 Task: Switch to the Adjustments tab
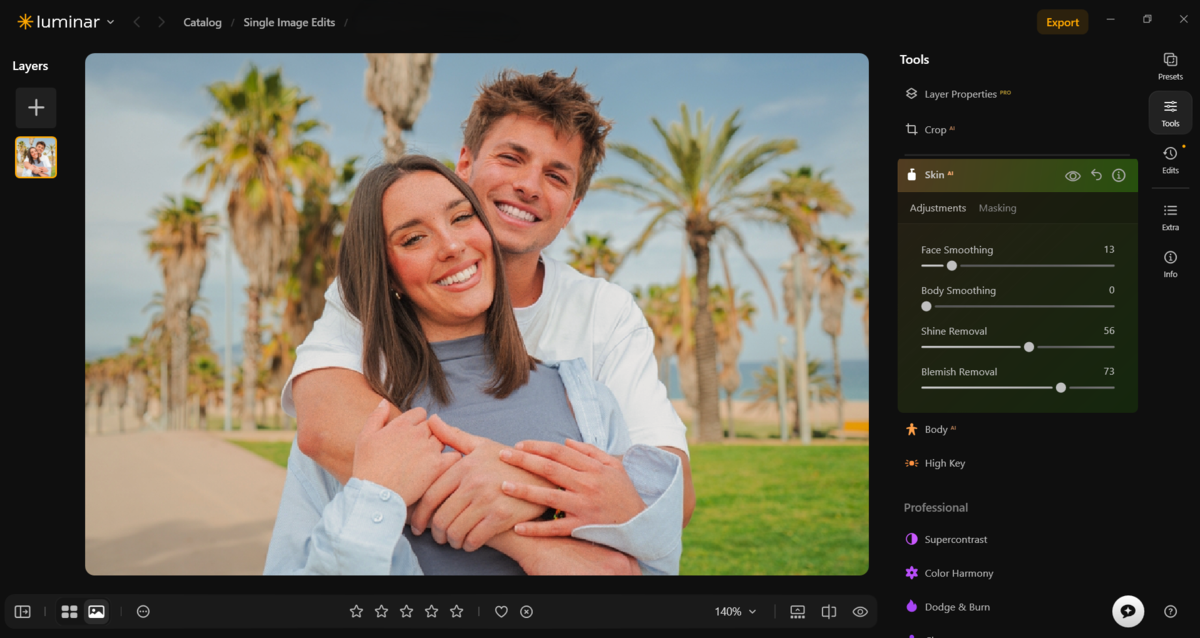click(x=937, y=208)
